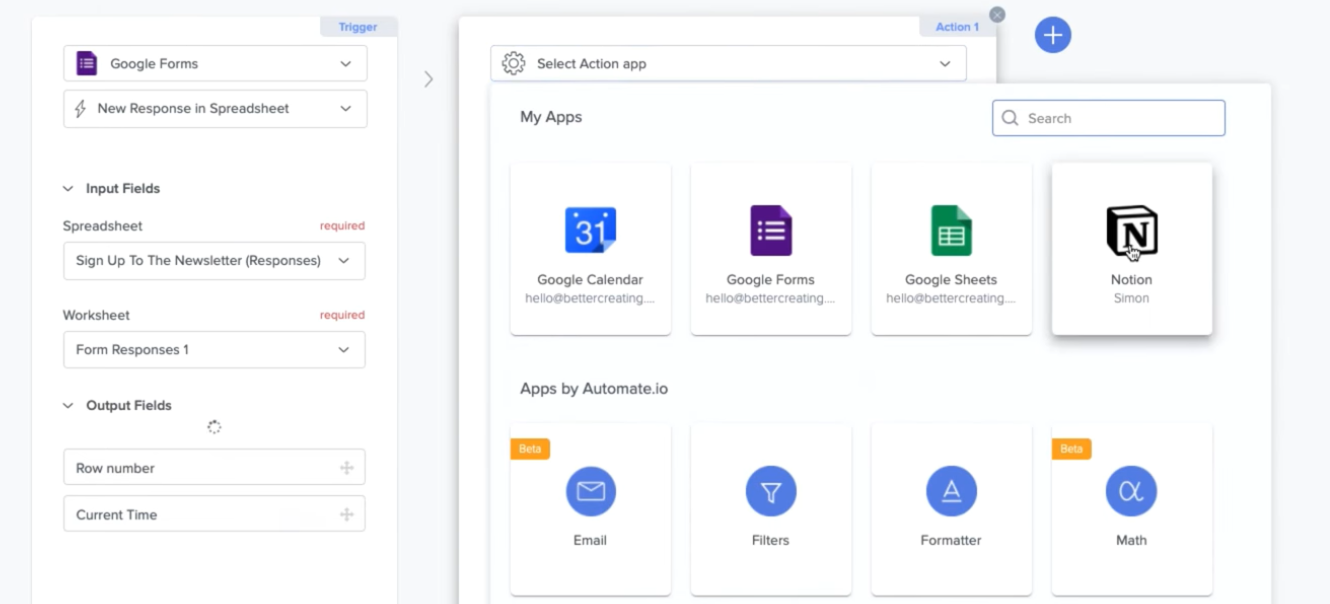
Task: Pick the Formatter app icon
Action: pyautogui.click(x=951, y=491)
